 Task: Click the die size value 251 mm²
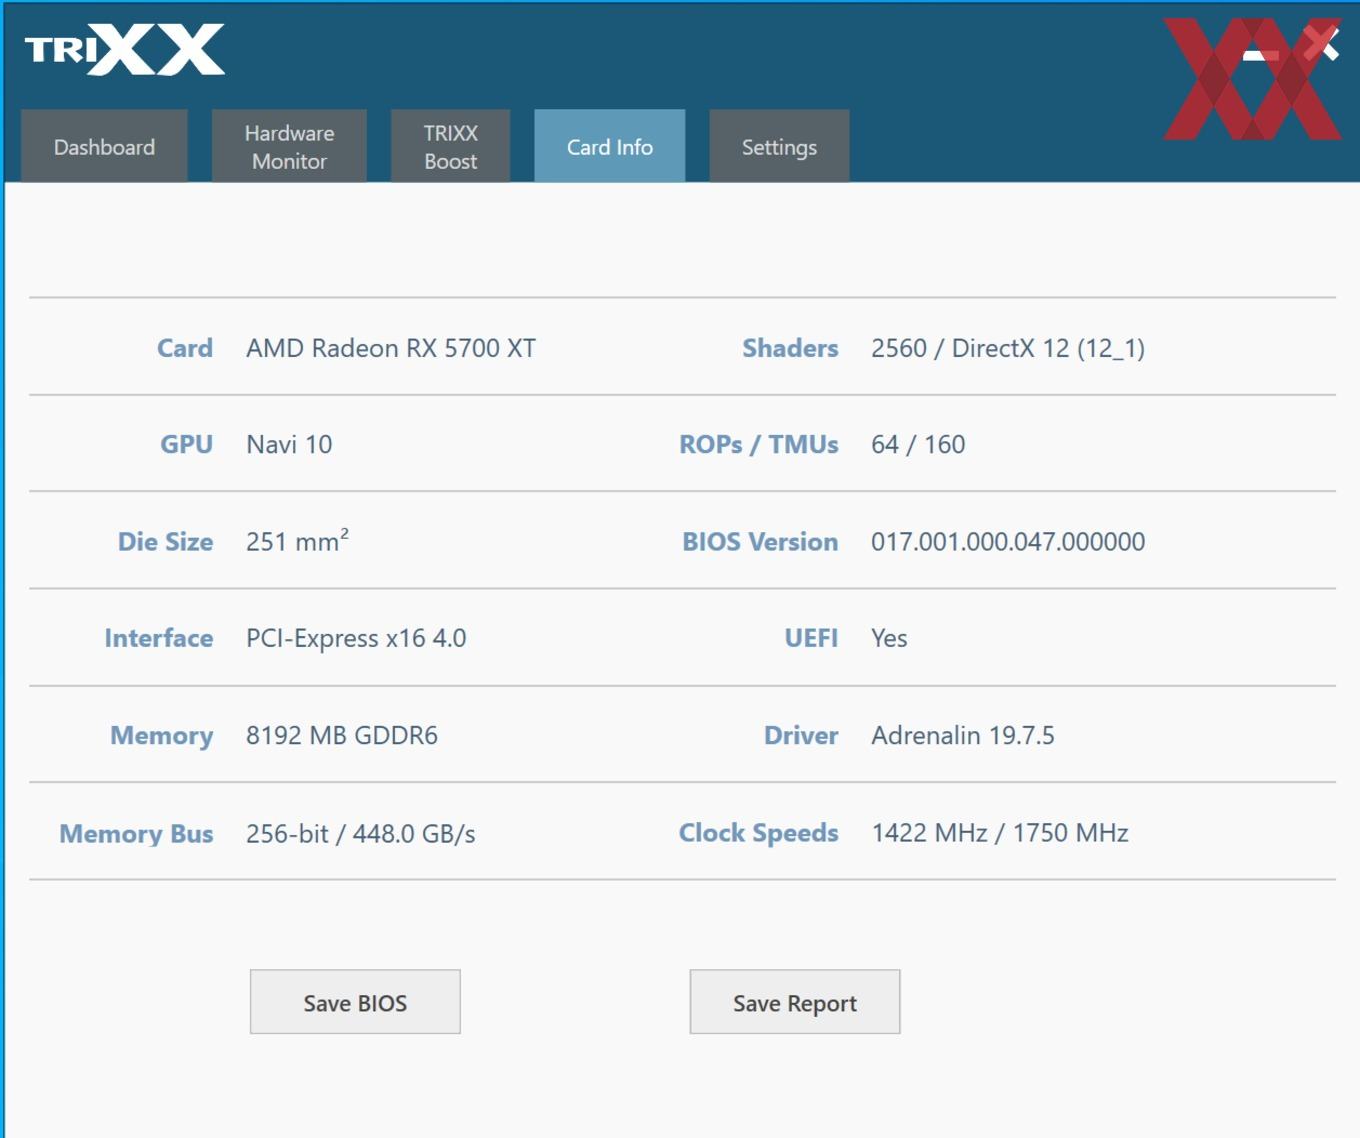coord(297,540)
